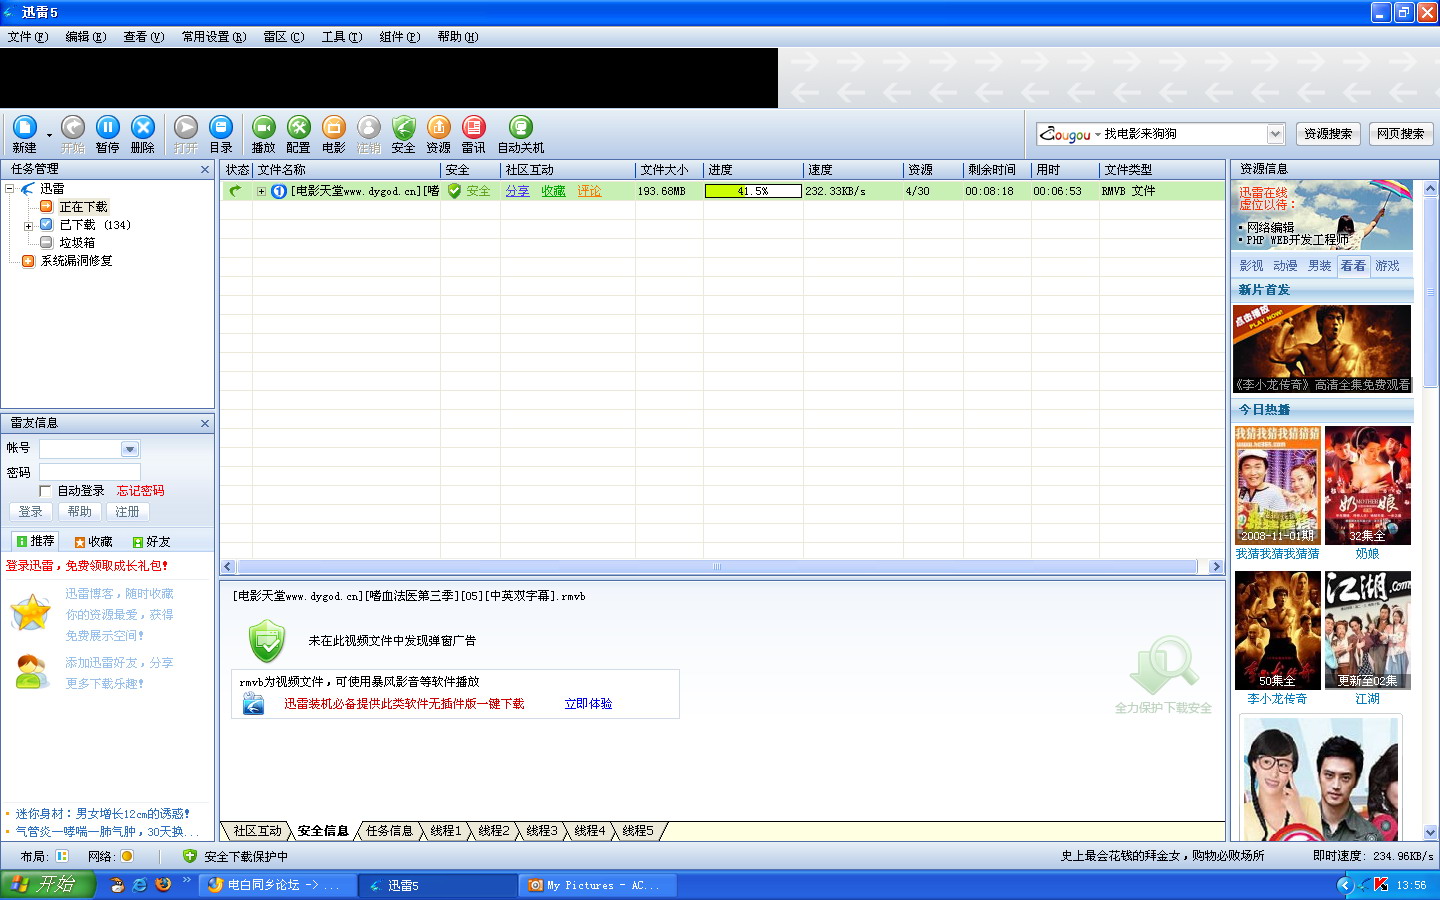Expand the 已下载 tree node
The width and height of the screenshot is (1440, 900).
pyautogui.click(x=28, y=226)
